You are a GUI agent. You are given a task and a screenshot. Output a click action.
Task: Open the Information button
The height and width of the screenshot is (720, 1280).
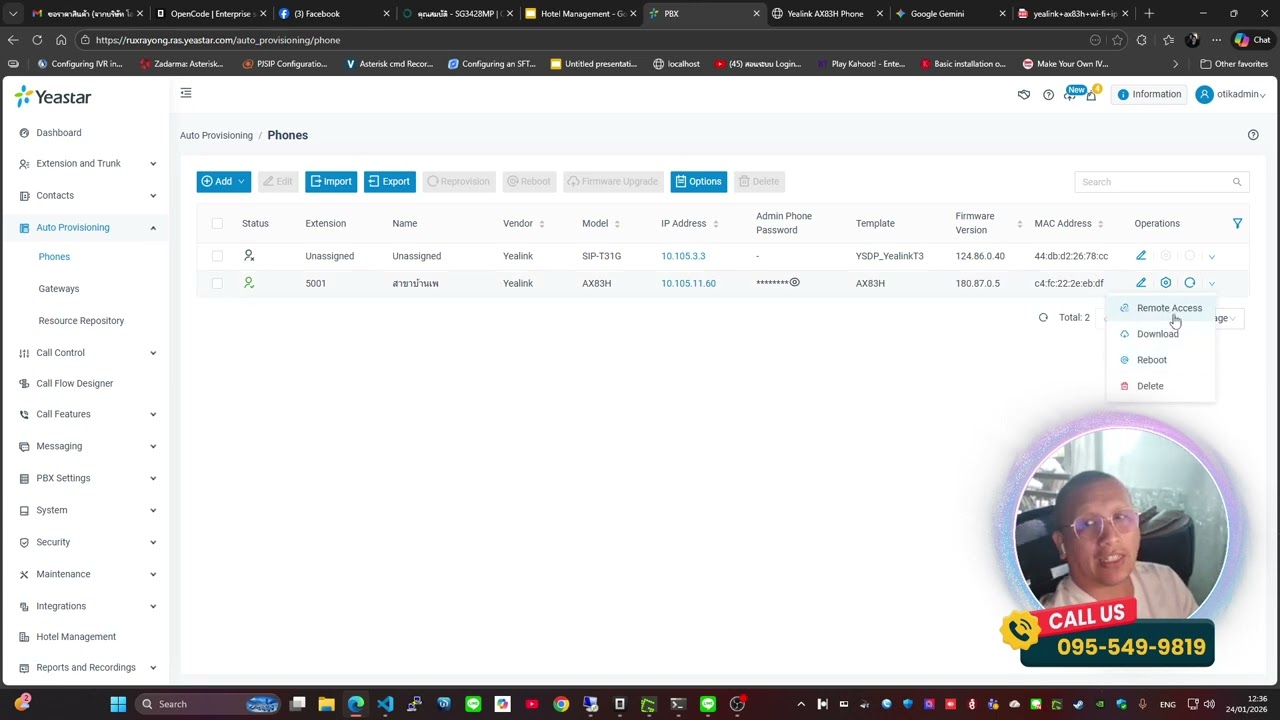(x=1149, y=95)
